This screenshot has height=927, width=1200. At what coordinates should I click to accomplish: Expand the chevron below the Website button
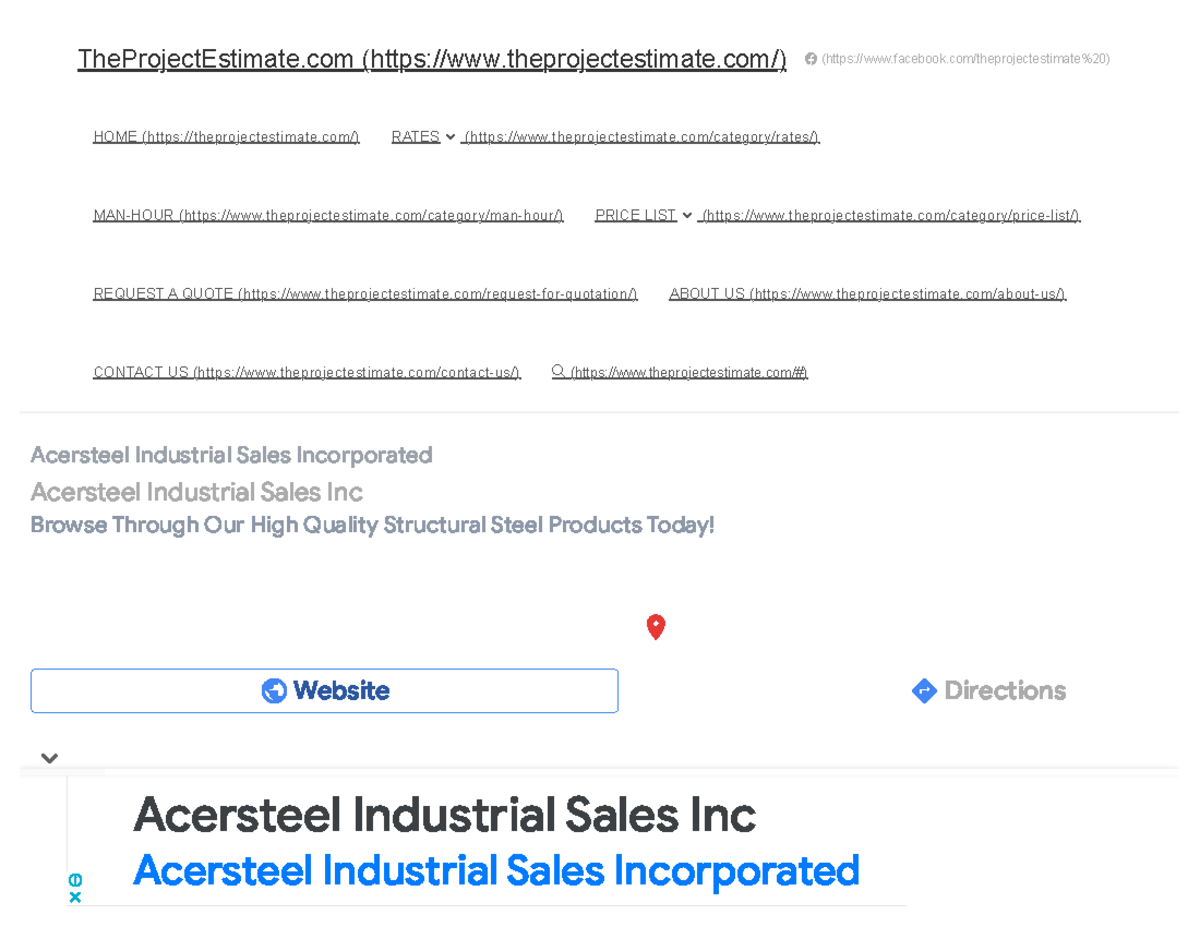pyautogui.click(x=49, y=758)
